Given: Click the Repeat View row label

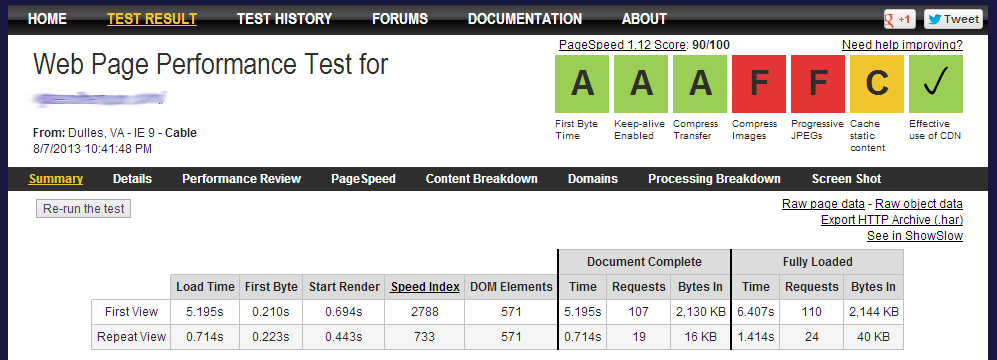Looking at the screenshot, I should (x=131, y=337).
